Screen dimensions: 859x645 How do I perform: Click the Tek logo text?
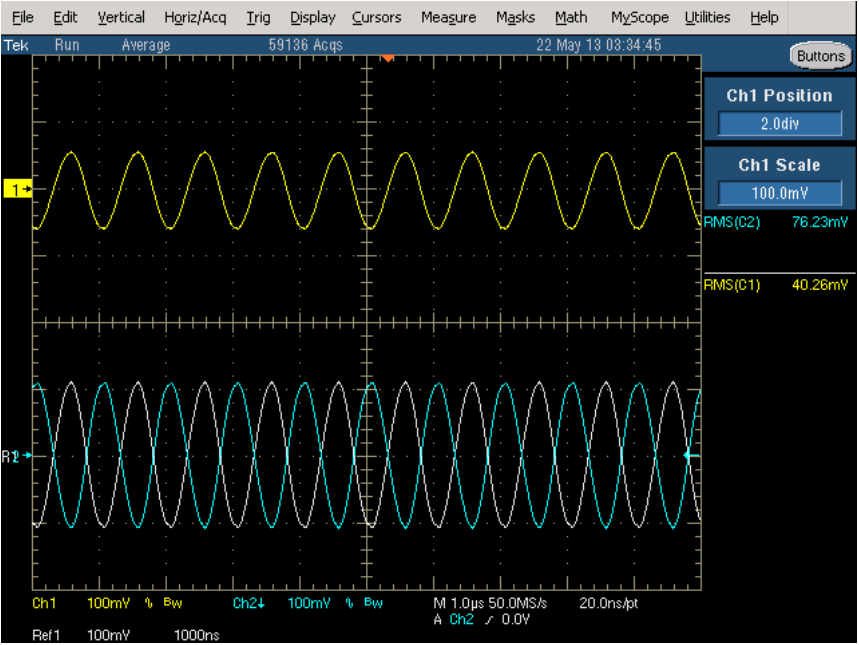click(16, 45)
